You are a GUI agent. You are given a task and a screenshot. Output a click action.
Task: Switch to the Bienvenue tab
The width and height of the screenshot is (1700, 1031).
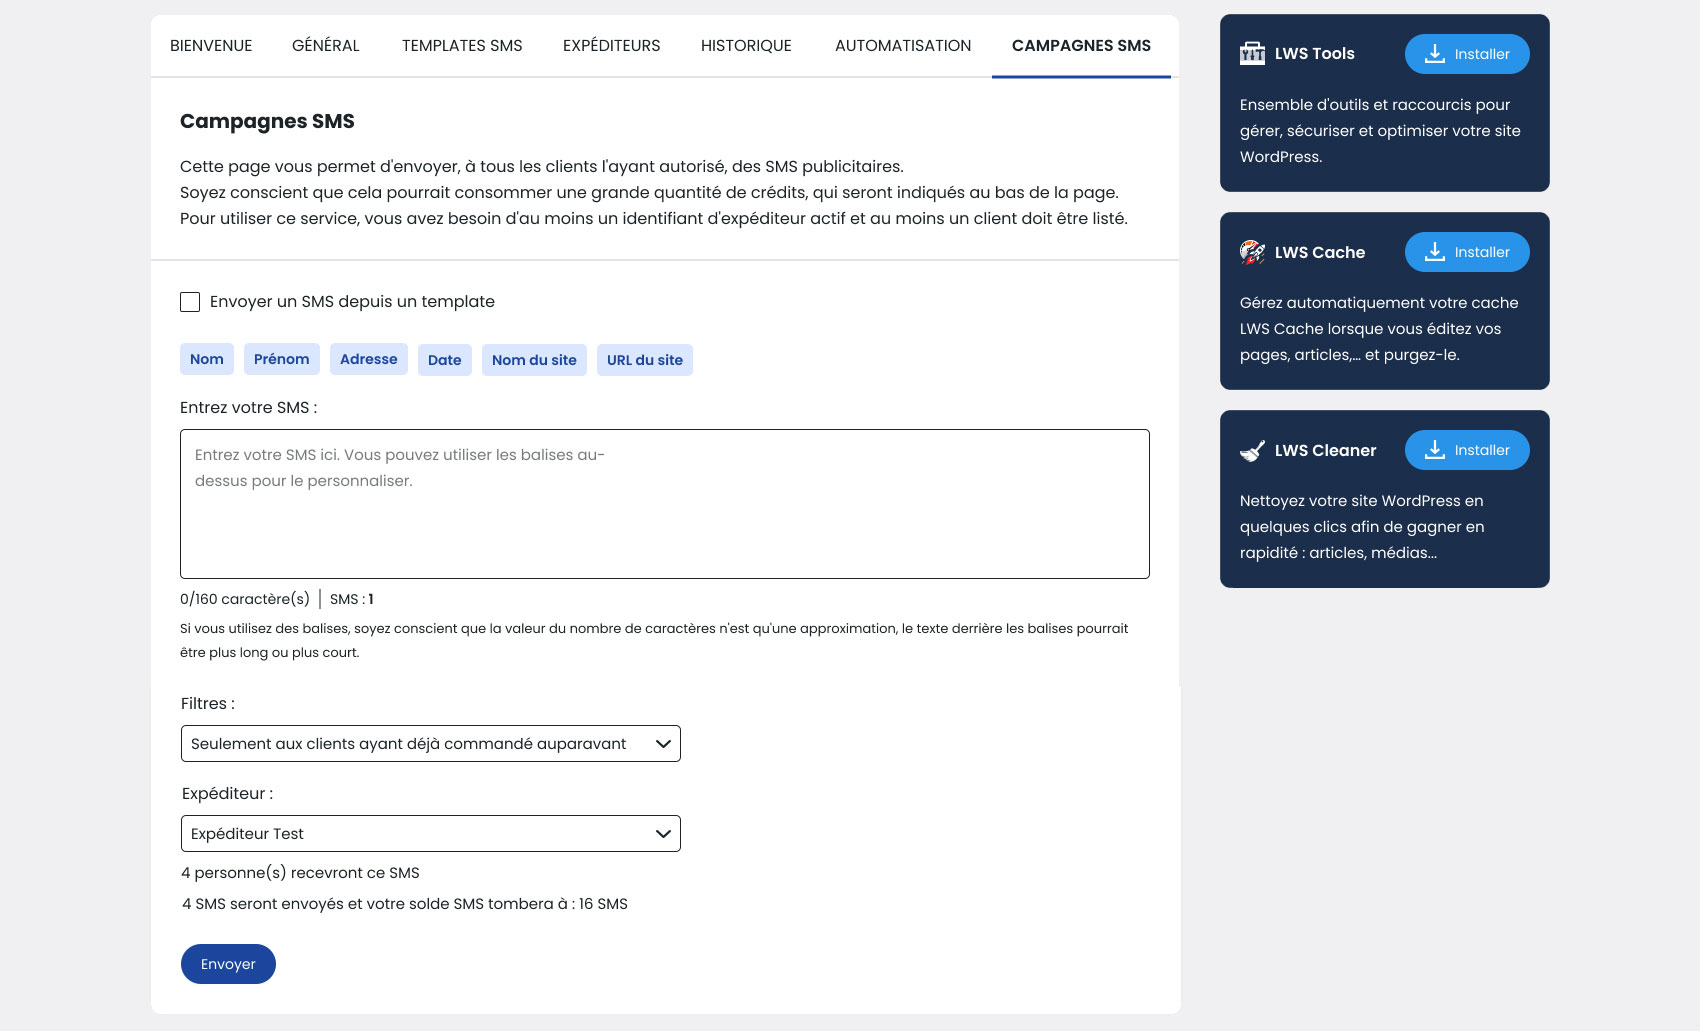(211, 46)
